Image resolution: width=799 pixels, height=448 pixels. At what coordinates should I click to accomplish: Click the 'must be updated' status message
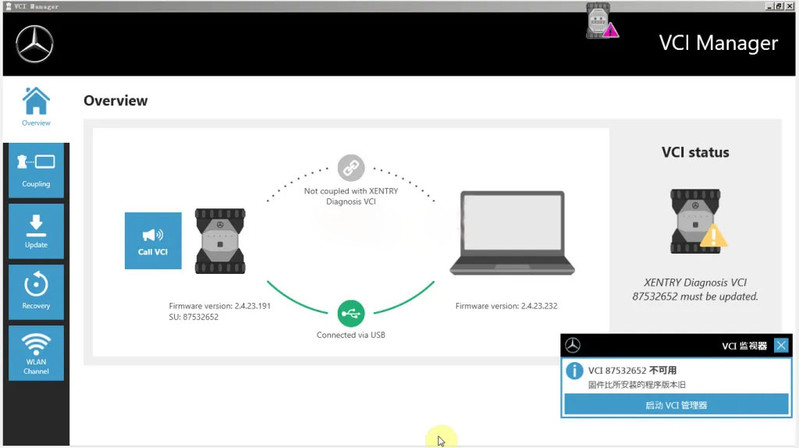click(695, 289)
